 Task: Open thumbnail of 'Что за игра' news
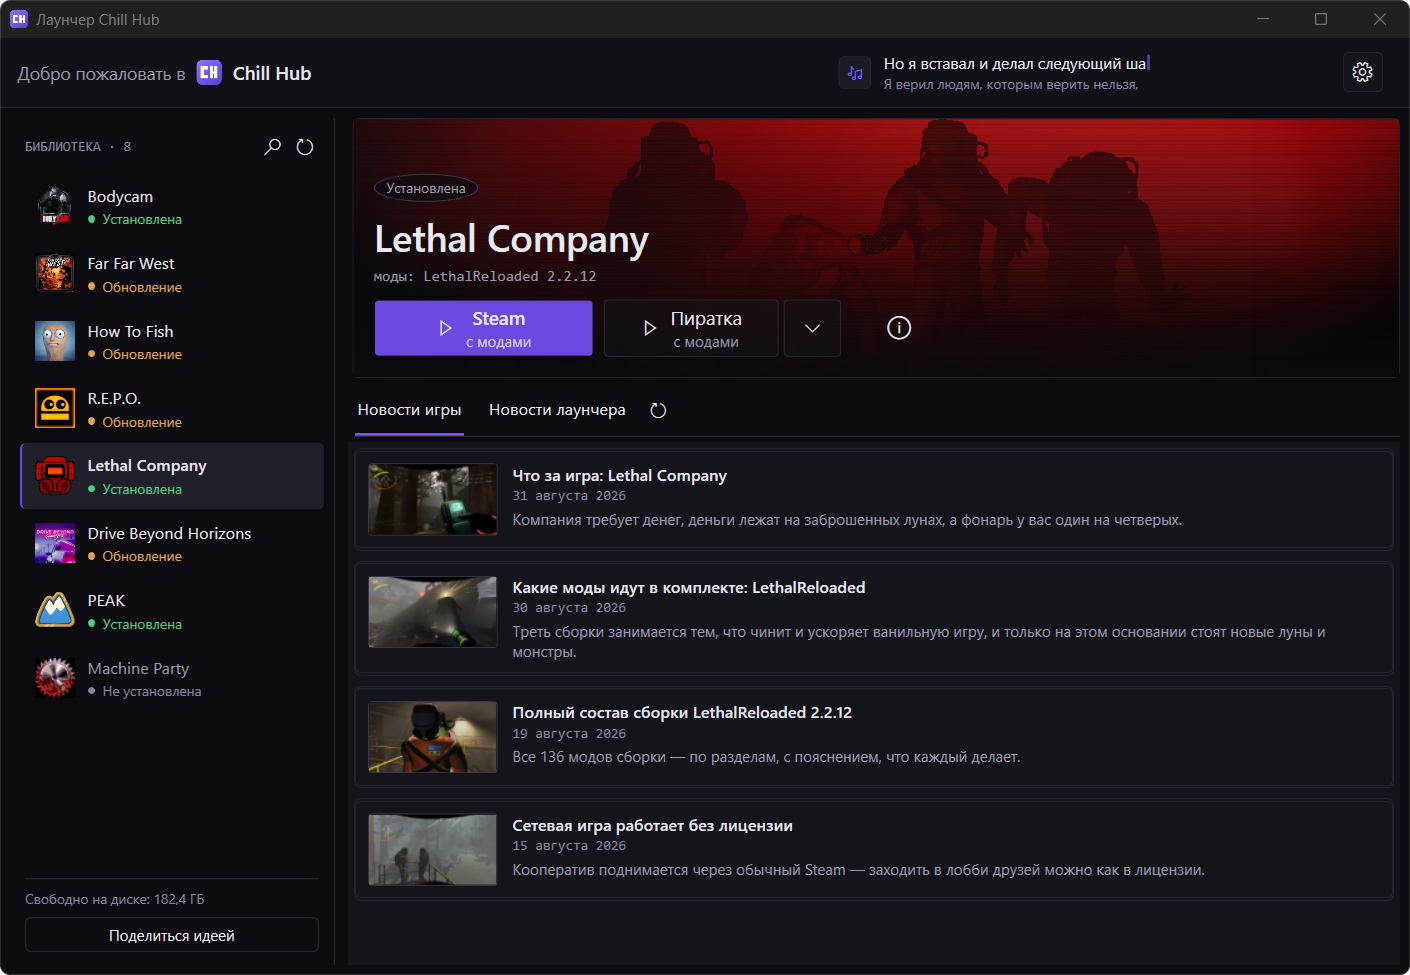pyautogui.click(x=432, y=499)
